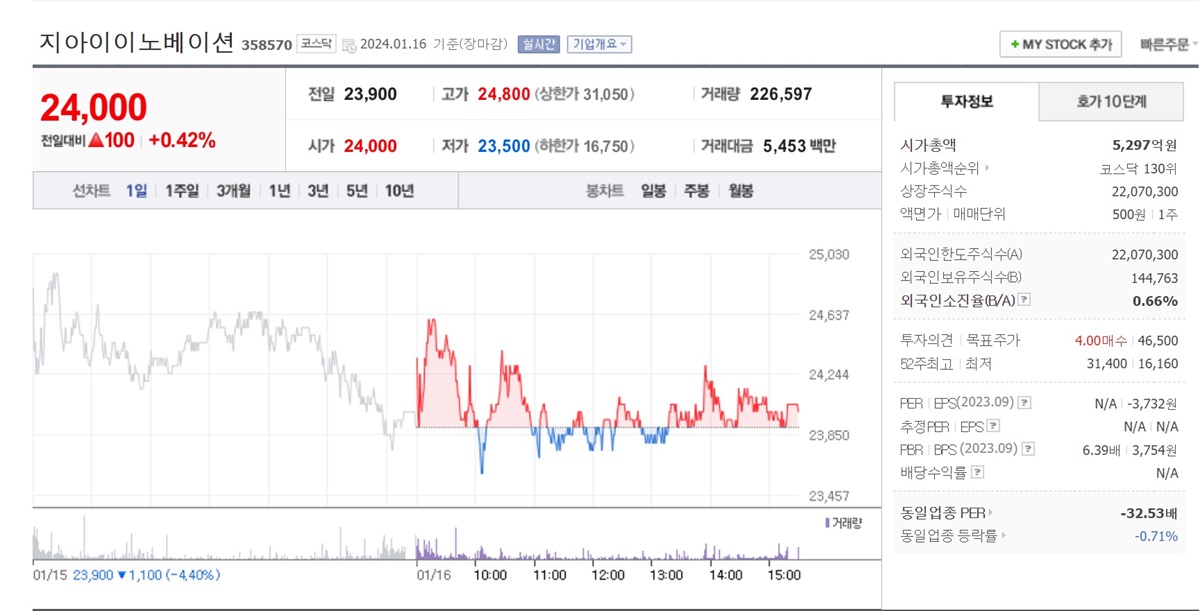
Task: Click stock code 358570
Action: 266,45
